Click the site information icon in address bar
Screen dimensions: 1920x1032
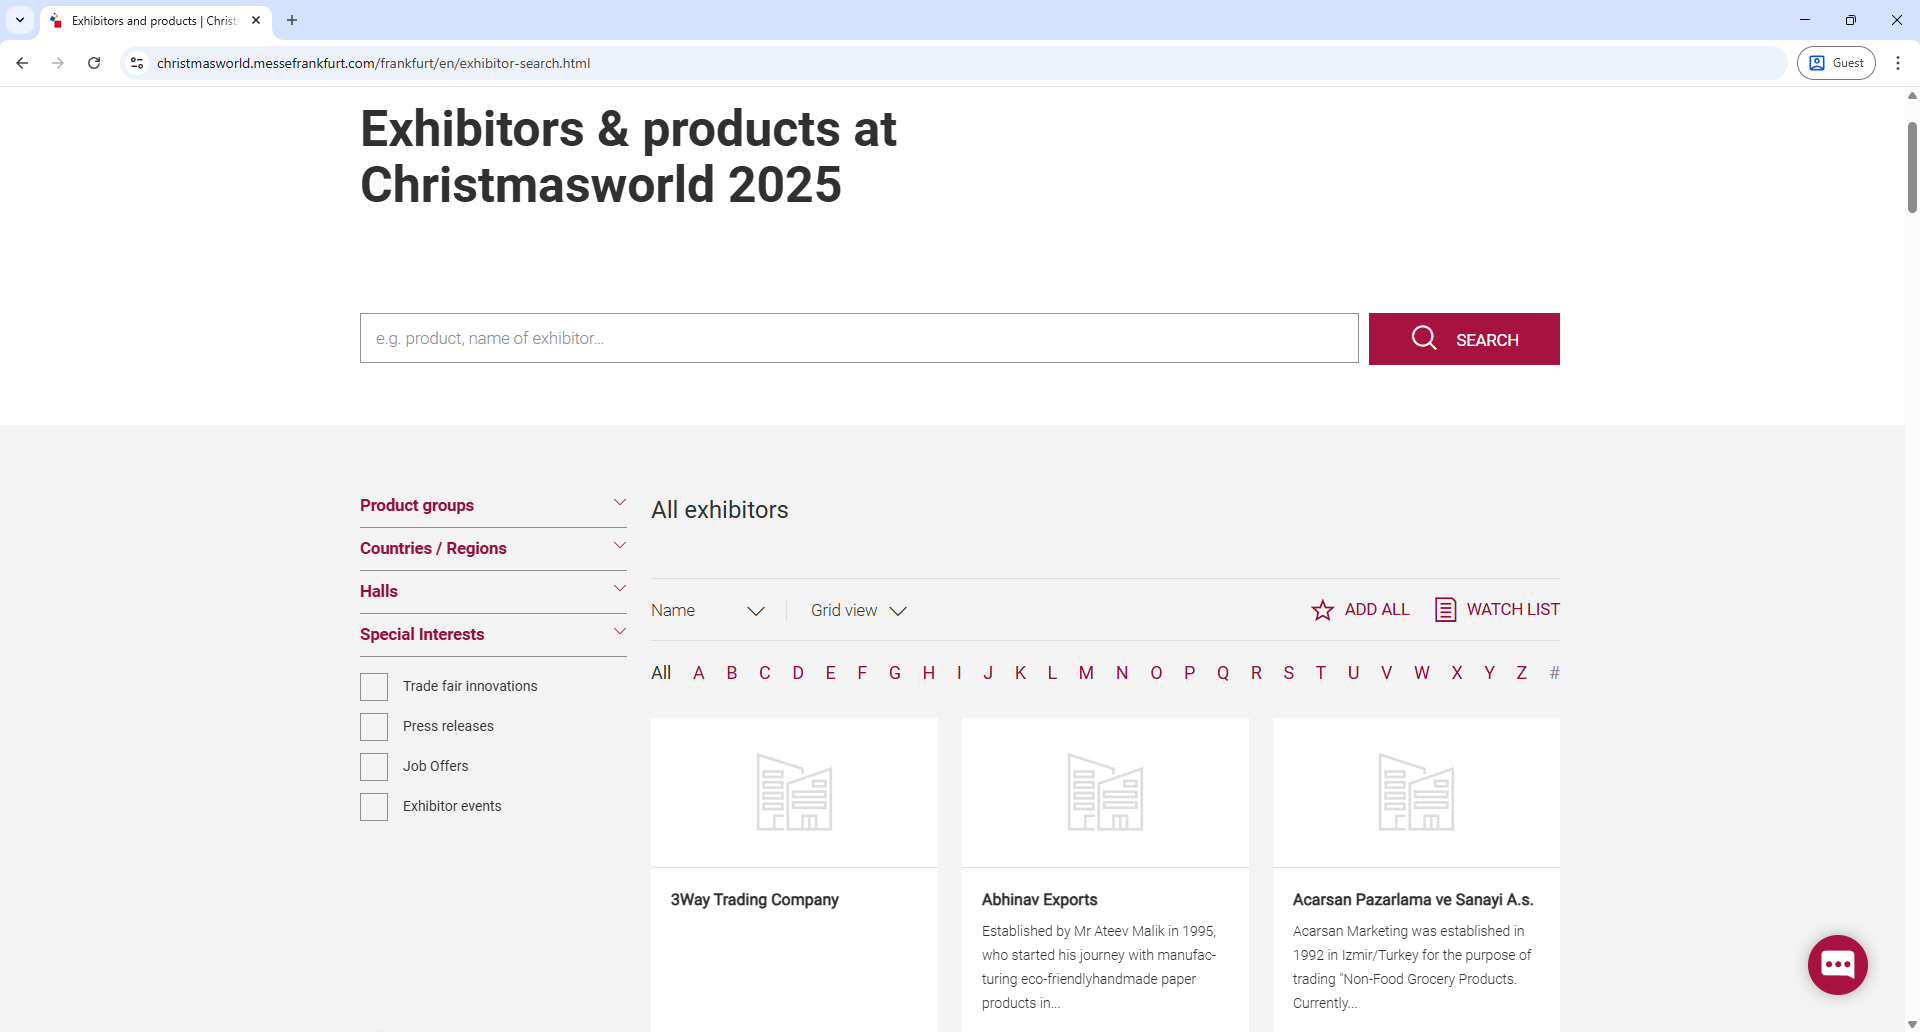(137, 63)
